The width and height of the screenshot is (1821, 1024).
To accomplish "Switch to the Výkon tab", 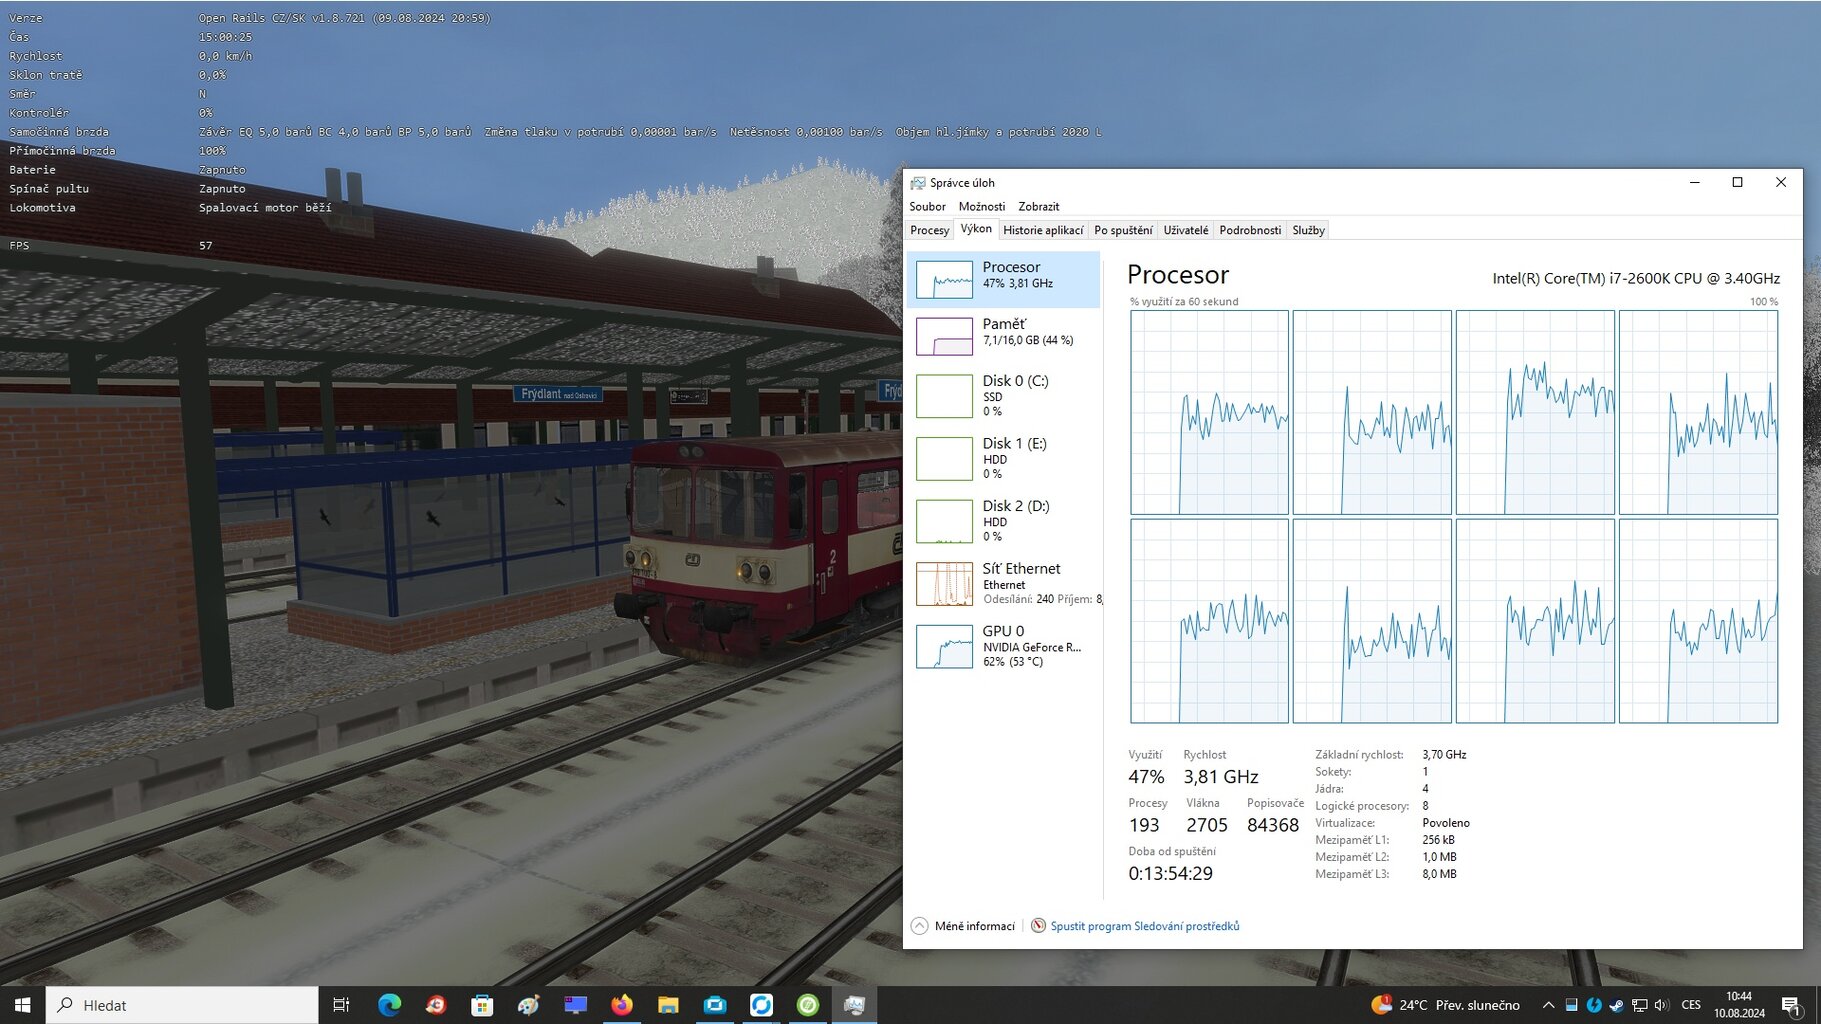I will pos(976,229).
